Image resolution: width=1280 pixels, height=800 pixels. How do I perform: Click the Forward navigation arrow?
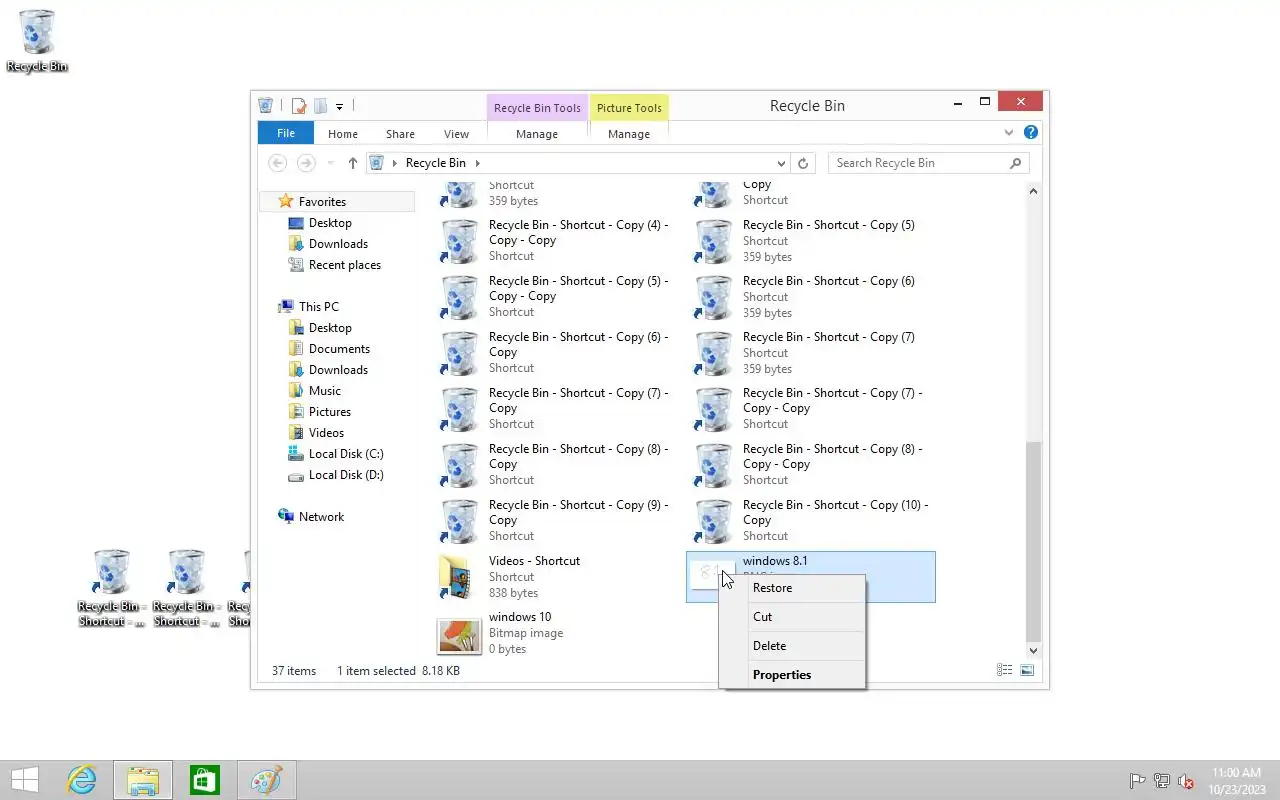[x=306, y=163]
